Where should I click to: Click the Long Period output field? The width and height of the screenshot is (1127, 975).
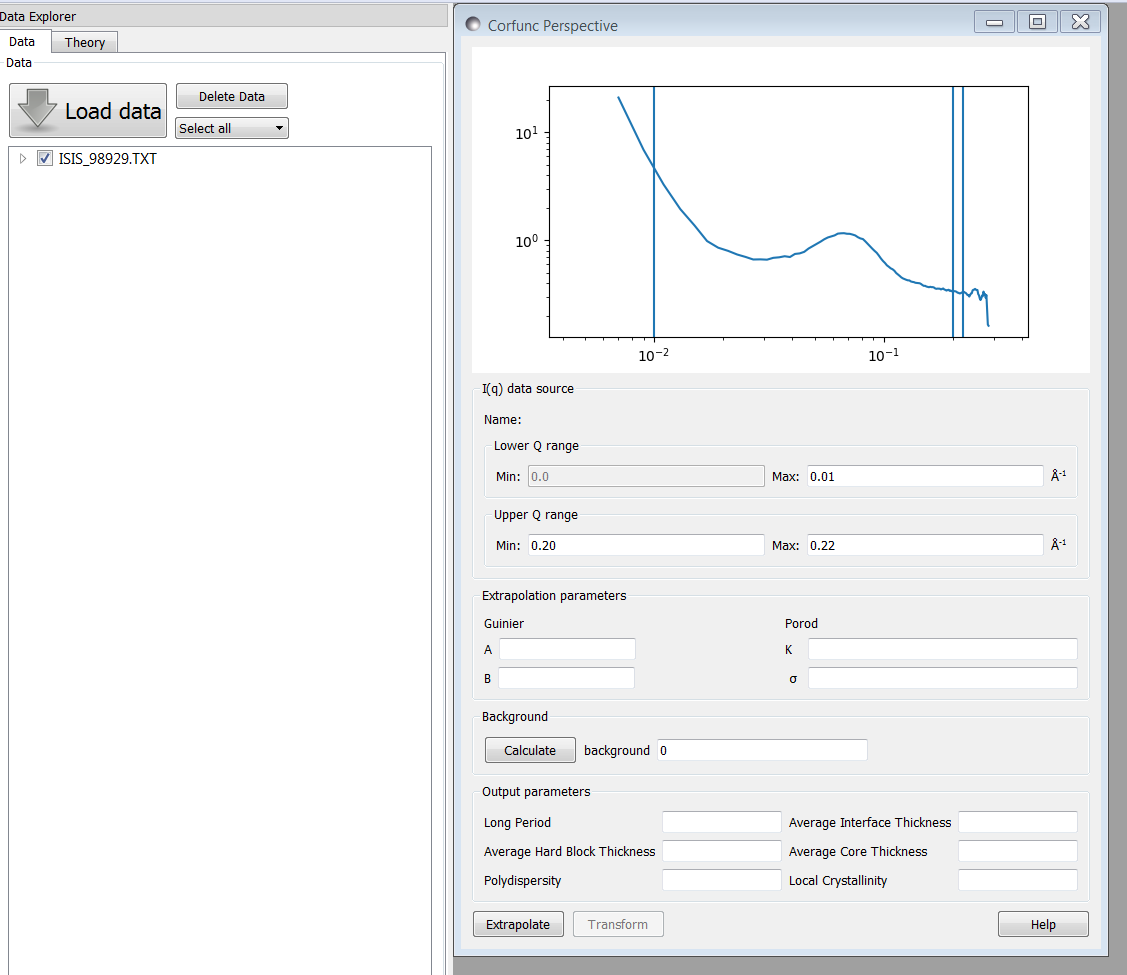pyautogui.click(x=721, y=822)
